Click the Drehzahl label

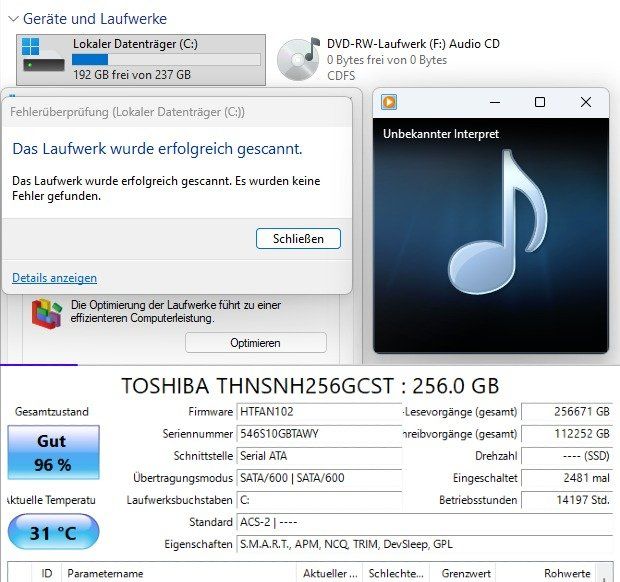[496, 456]
